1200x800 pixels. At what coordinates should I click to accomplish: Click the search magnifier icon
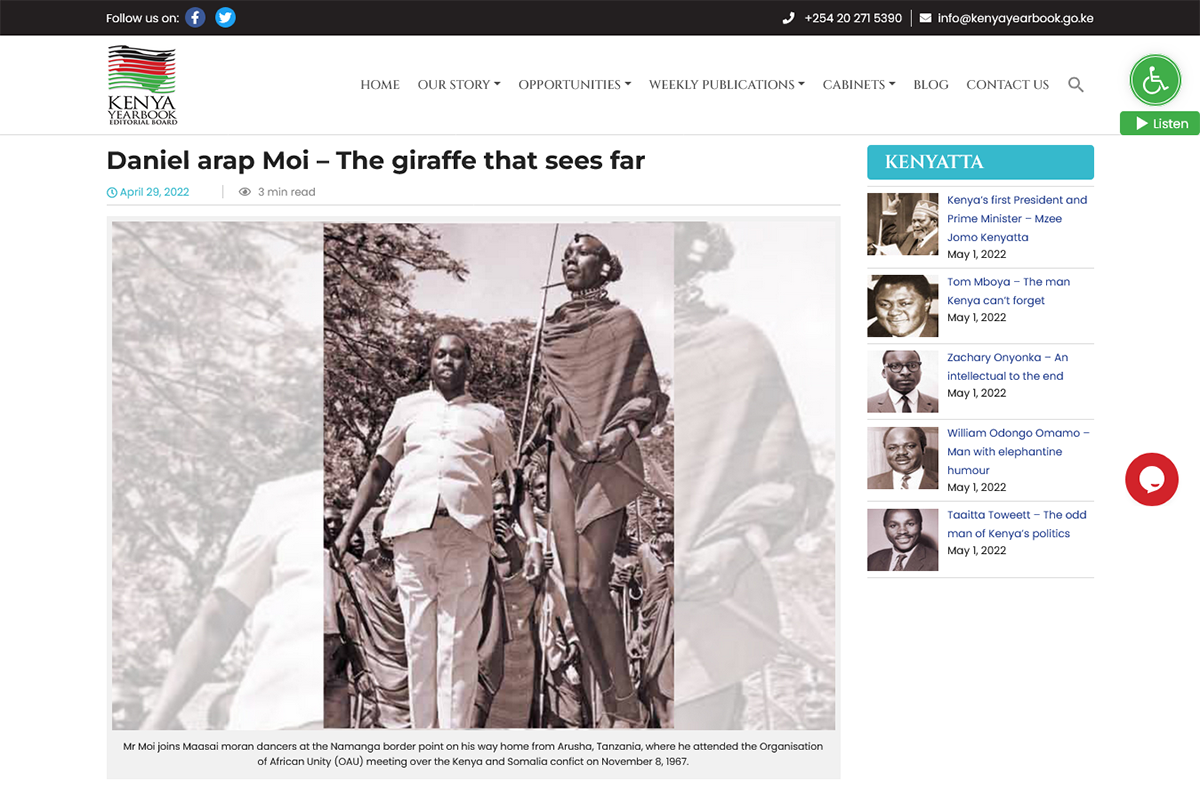point(1076,85)
